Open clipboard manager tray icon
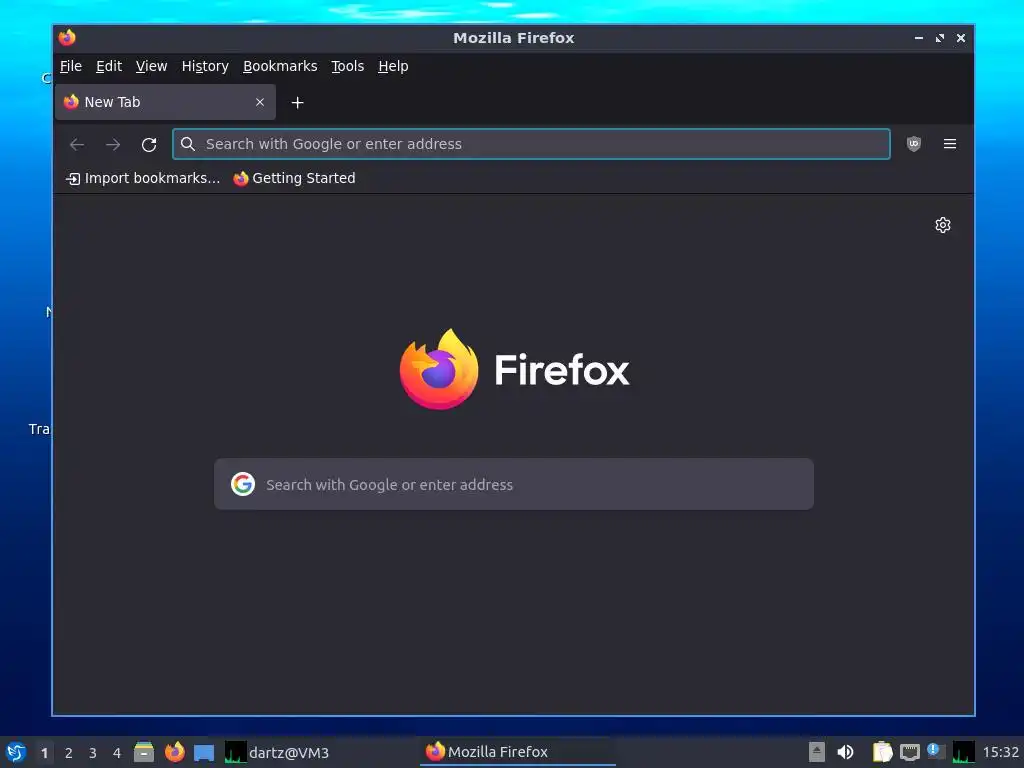 882,752
